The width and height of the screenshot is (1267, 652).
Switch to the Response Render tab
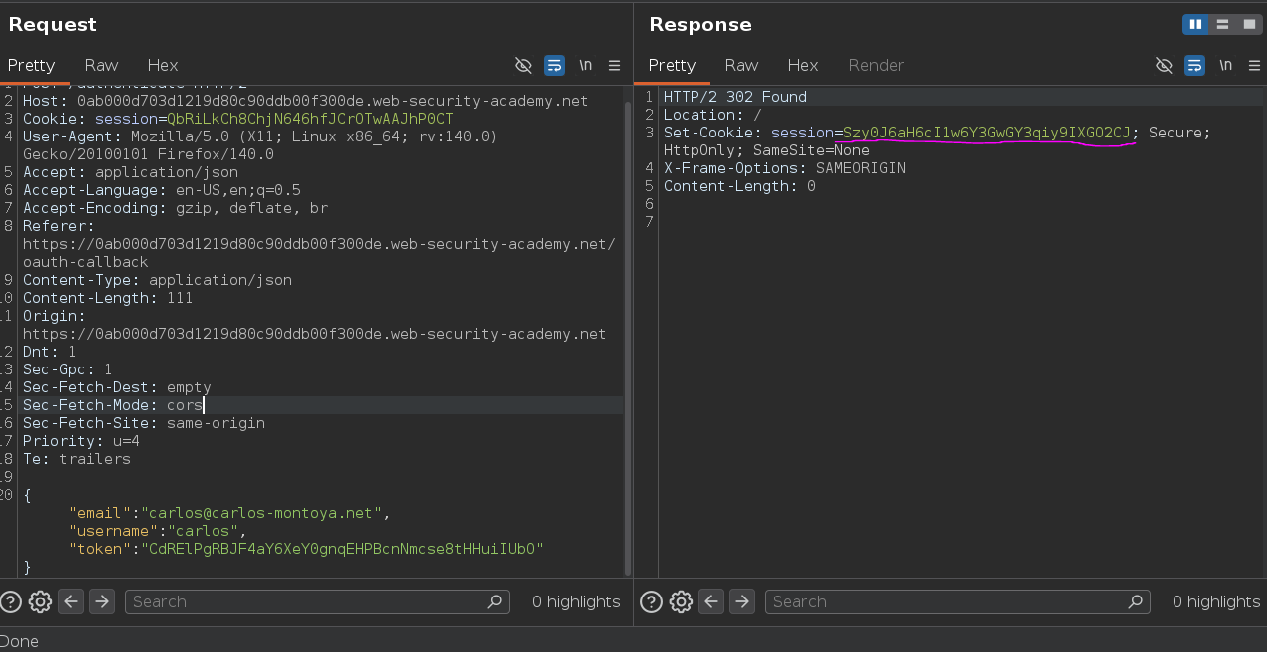876,66
